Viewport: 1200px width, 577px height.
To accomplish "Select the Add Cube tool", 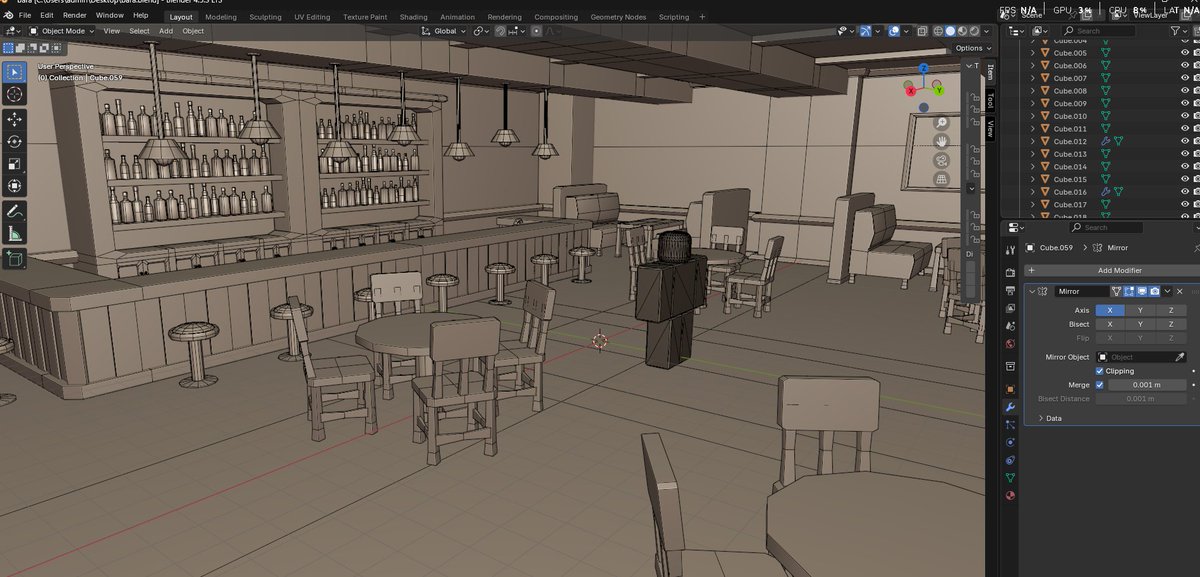I will (x=15, y=259).
